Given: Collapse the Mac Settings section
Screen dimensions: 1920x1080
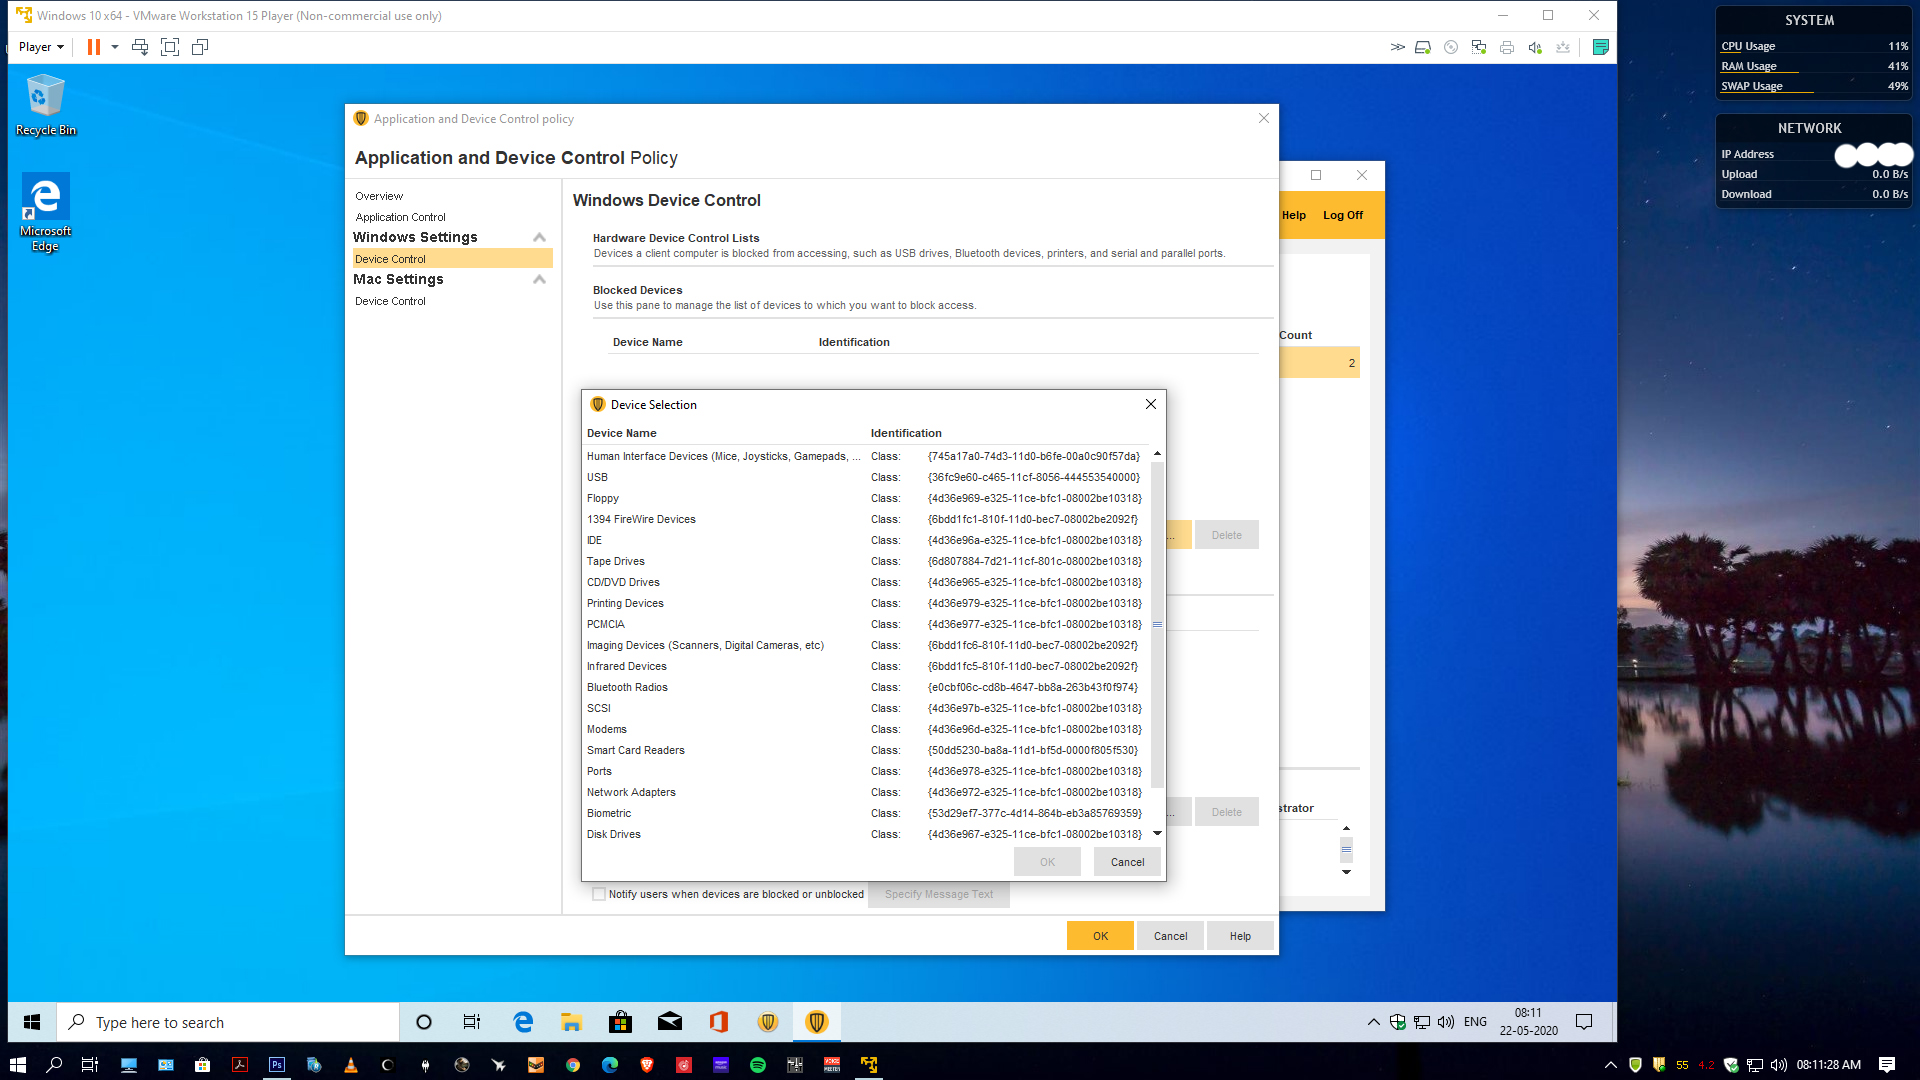Looking at the screenshot, I should point(539,279).
